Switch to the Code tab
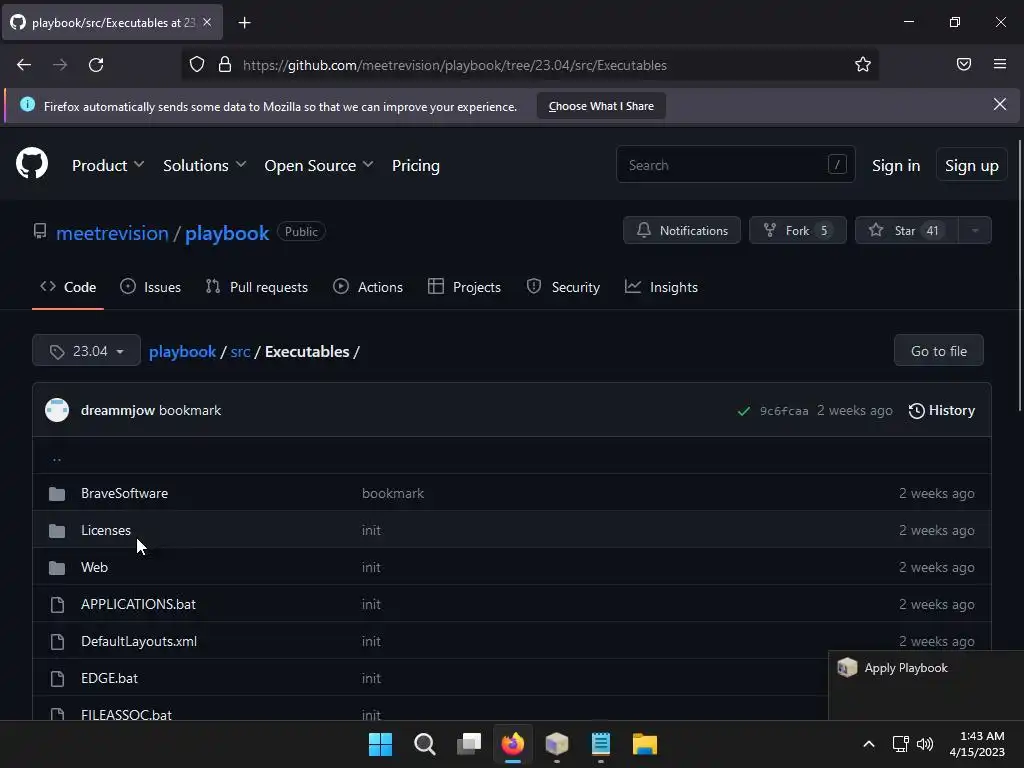Image resolution: width=1024 pixels, height=768 pixels. [x=68, y=287]
